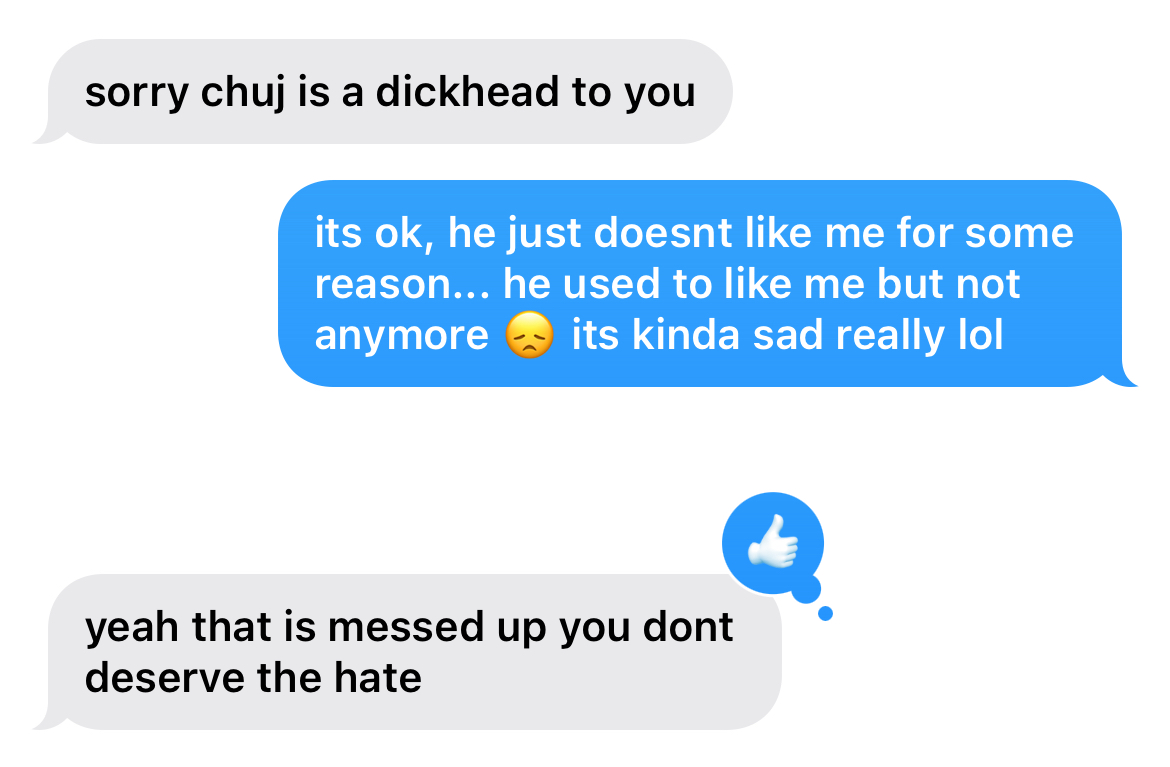Click the small blue tapback trailing dot
Screen dimensions: 1170x767
click(x=825, y=613)
